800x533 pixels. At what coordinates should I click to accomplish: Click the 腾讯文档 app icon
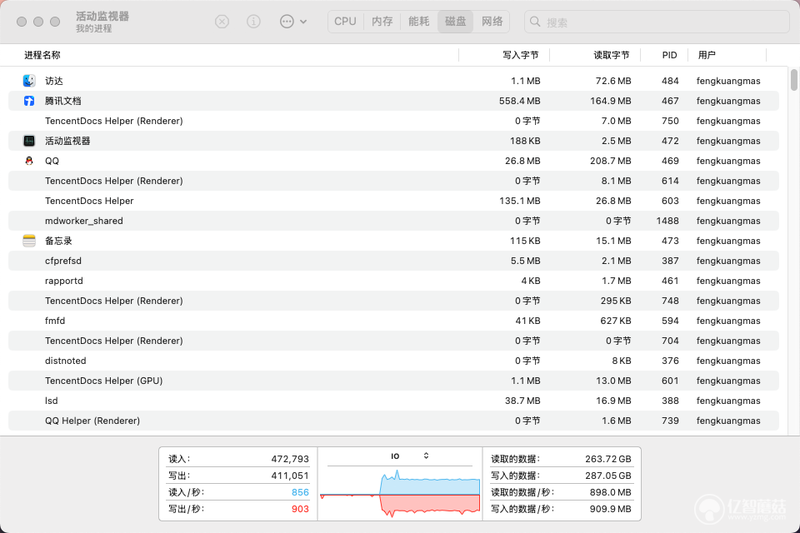(x=29, y=101)
